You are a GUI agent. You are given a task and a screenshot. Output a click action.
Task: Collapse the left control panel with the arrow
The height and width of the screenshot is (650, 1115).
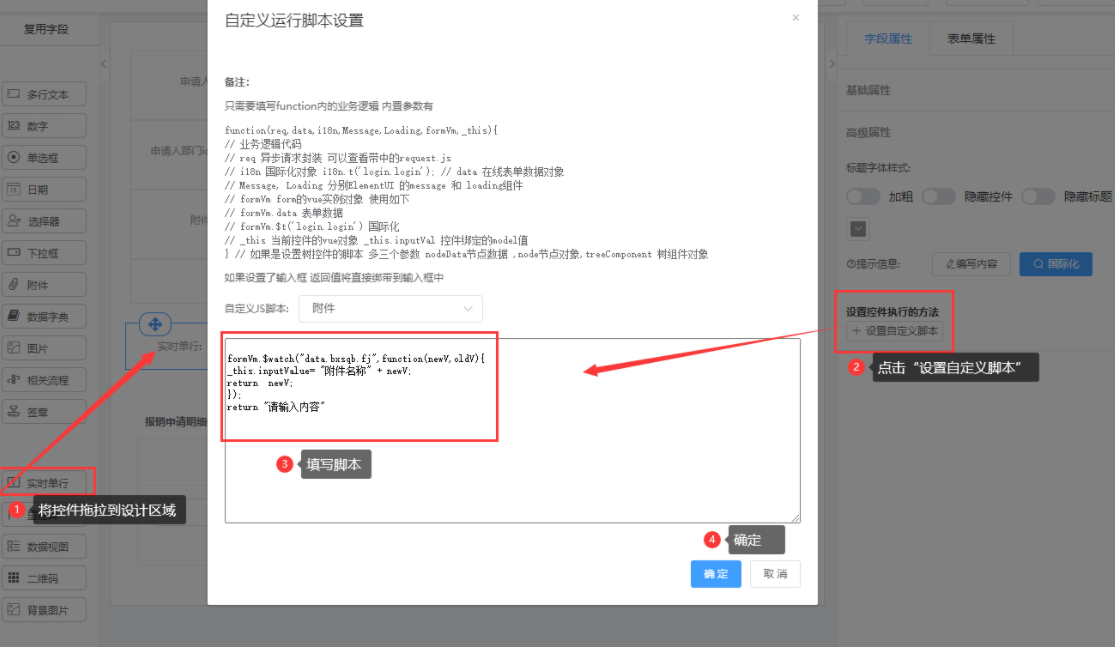tap(103, 64)
